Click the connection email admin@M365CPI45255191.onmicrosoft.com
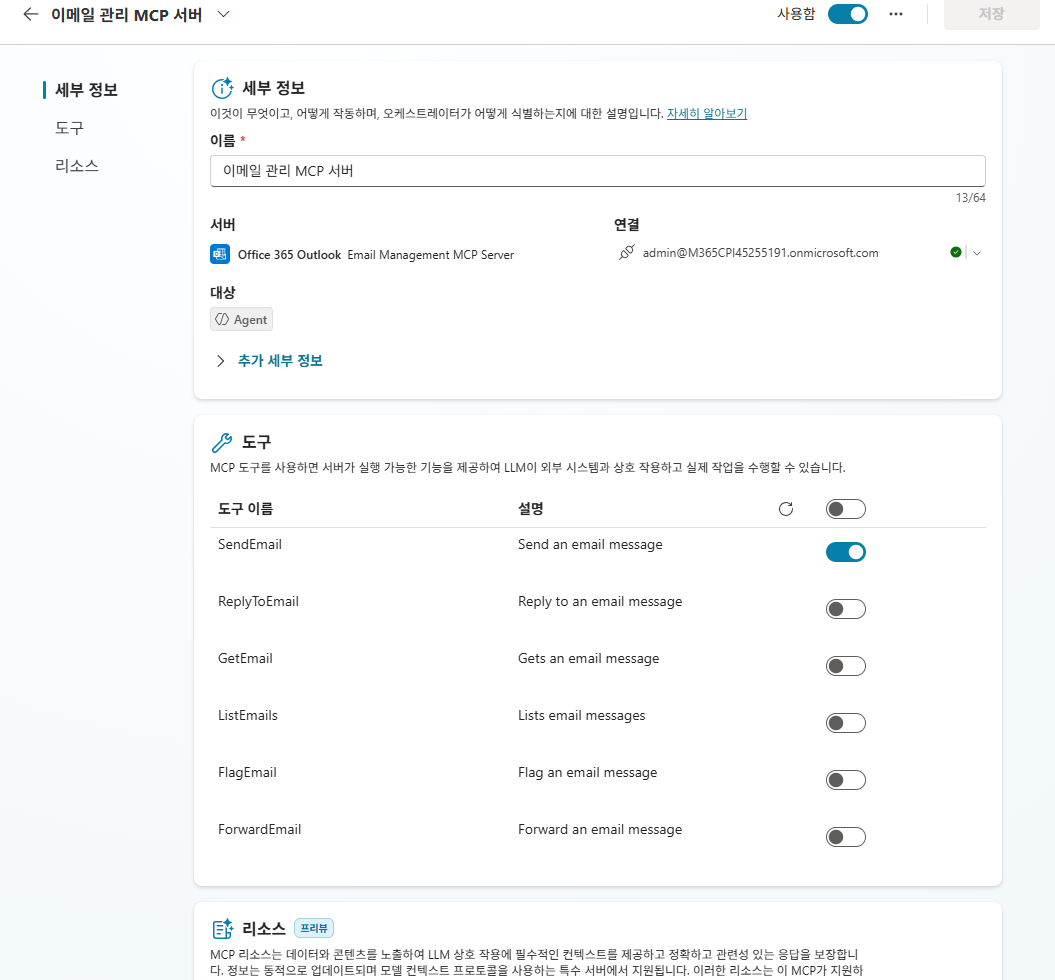The image size is (1055, 980). (760, 253)
